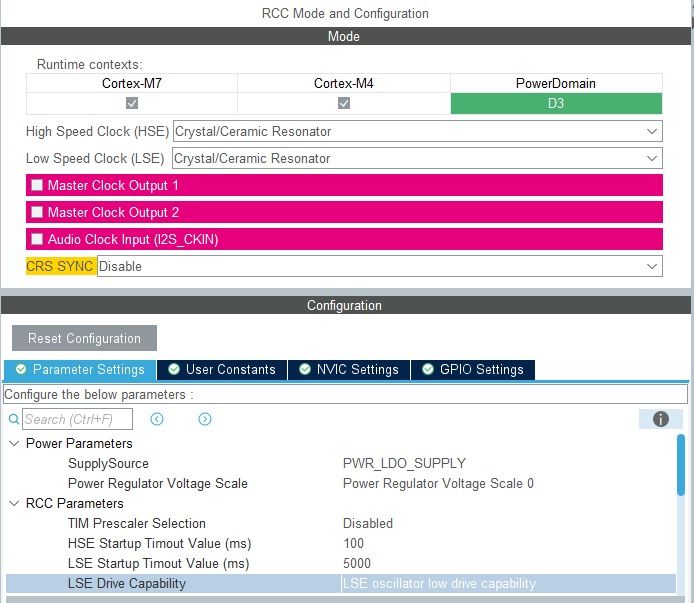Switch to GPIO Settings tab
The image size is (694, 603).
(x=473, y=369)
